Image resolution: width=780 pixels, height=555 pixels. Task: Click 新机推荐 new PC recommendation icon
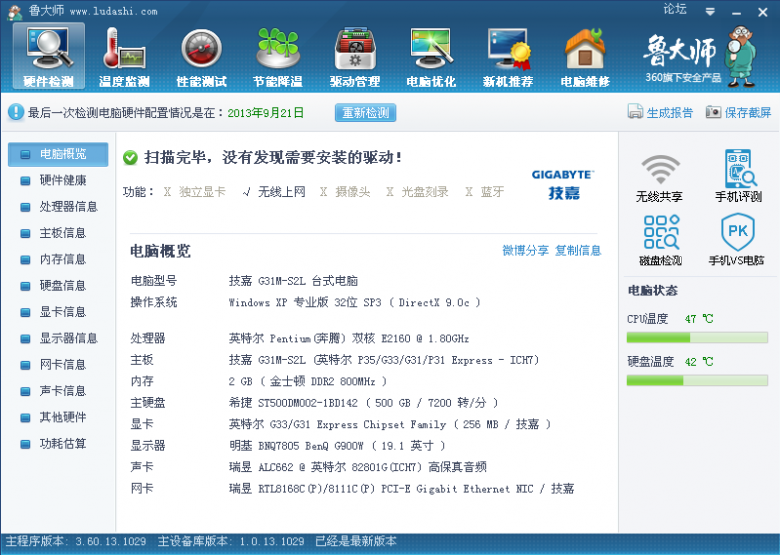(x=508, y=55)
